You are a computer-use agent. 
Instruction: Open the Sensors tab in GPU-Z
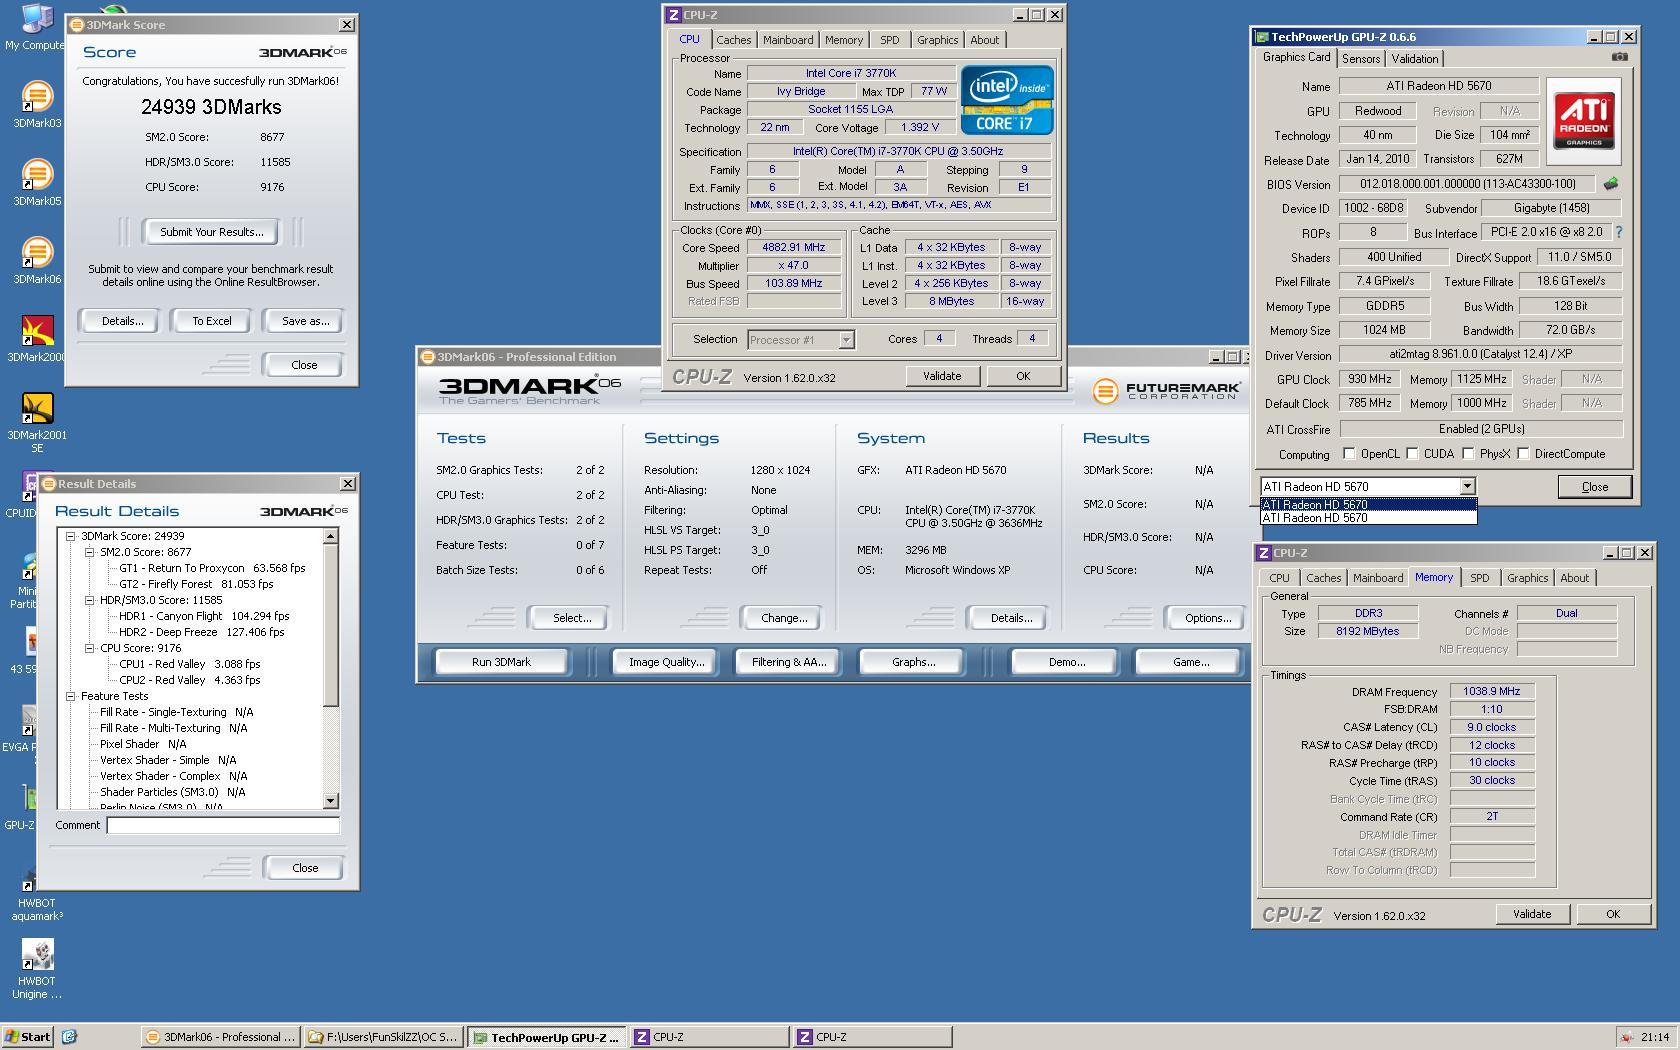point(1360,59)
